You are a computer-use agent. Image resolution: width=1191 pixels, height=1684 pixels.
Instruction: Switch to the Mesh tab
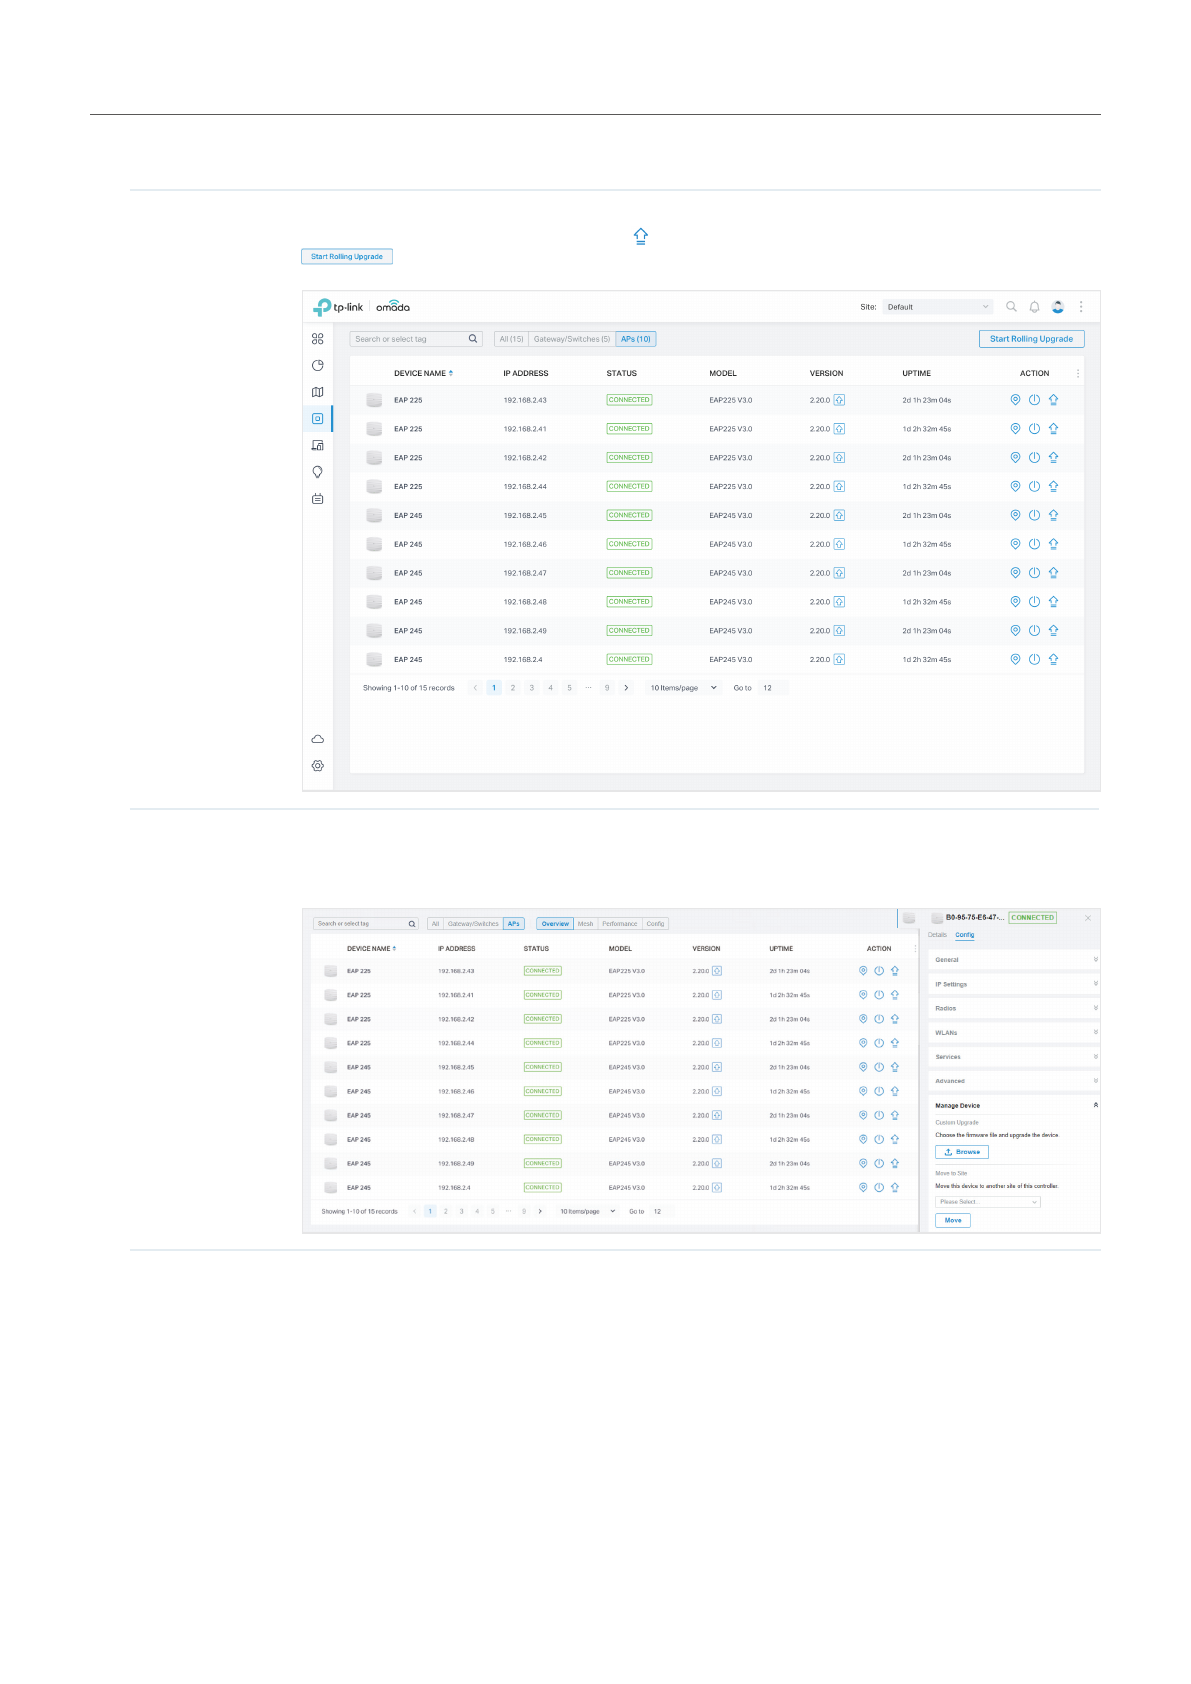click(585, 924)
